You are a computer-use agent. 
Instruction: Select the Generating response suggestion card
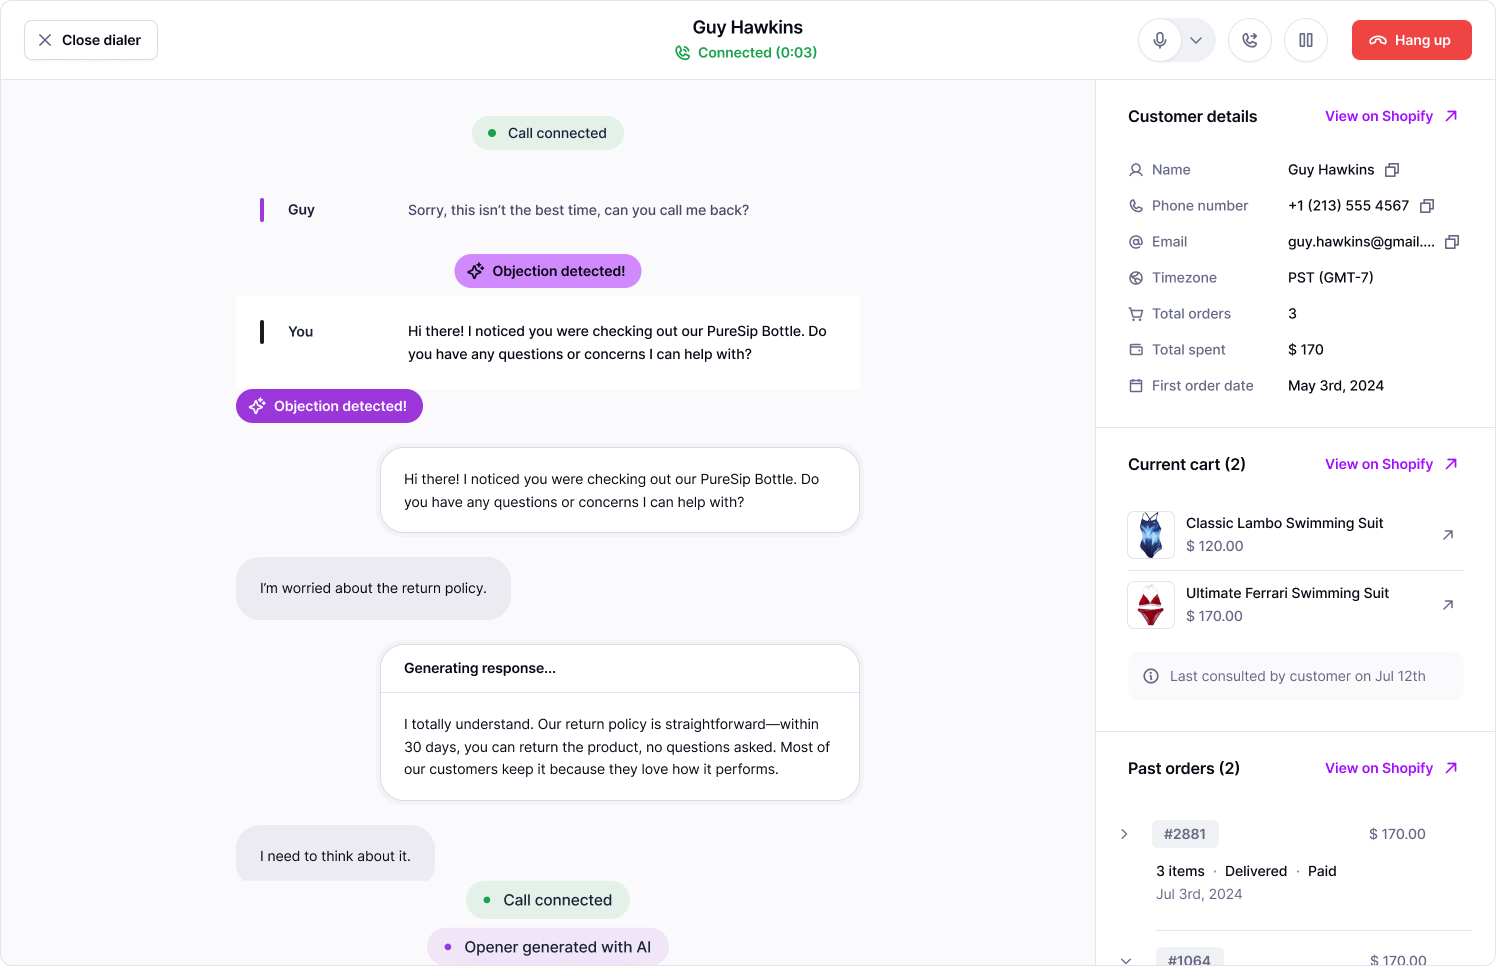click(619, 722)
